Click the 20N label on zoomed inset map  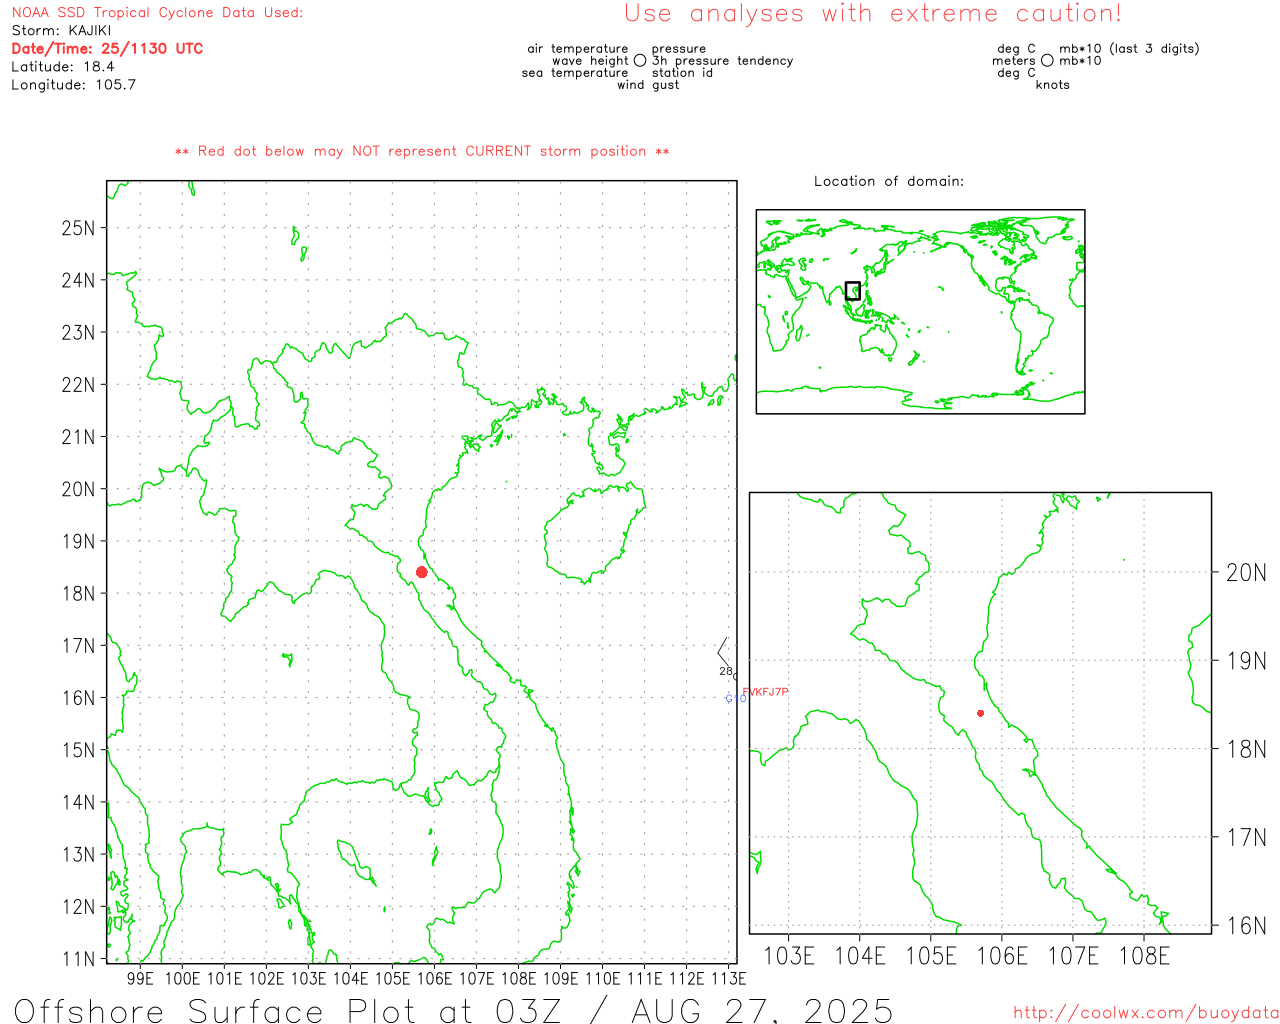[x=1246, y=573]
